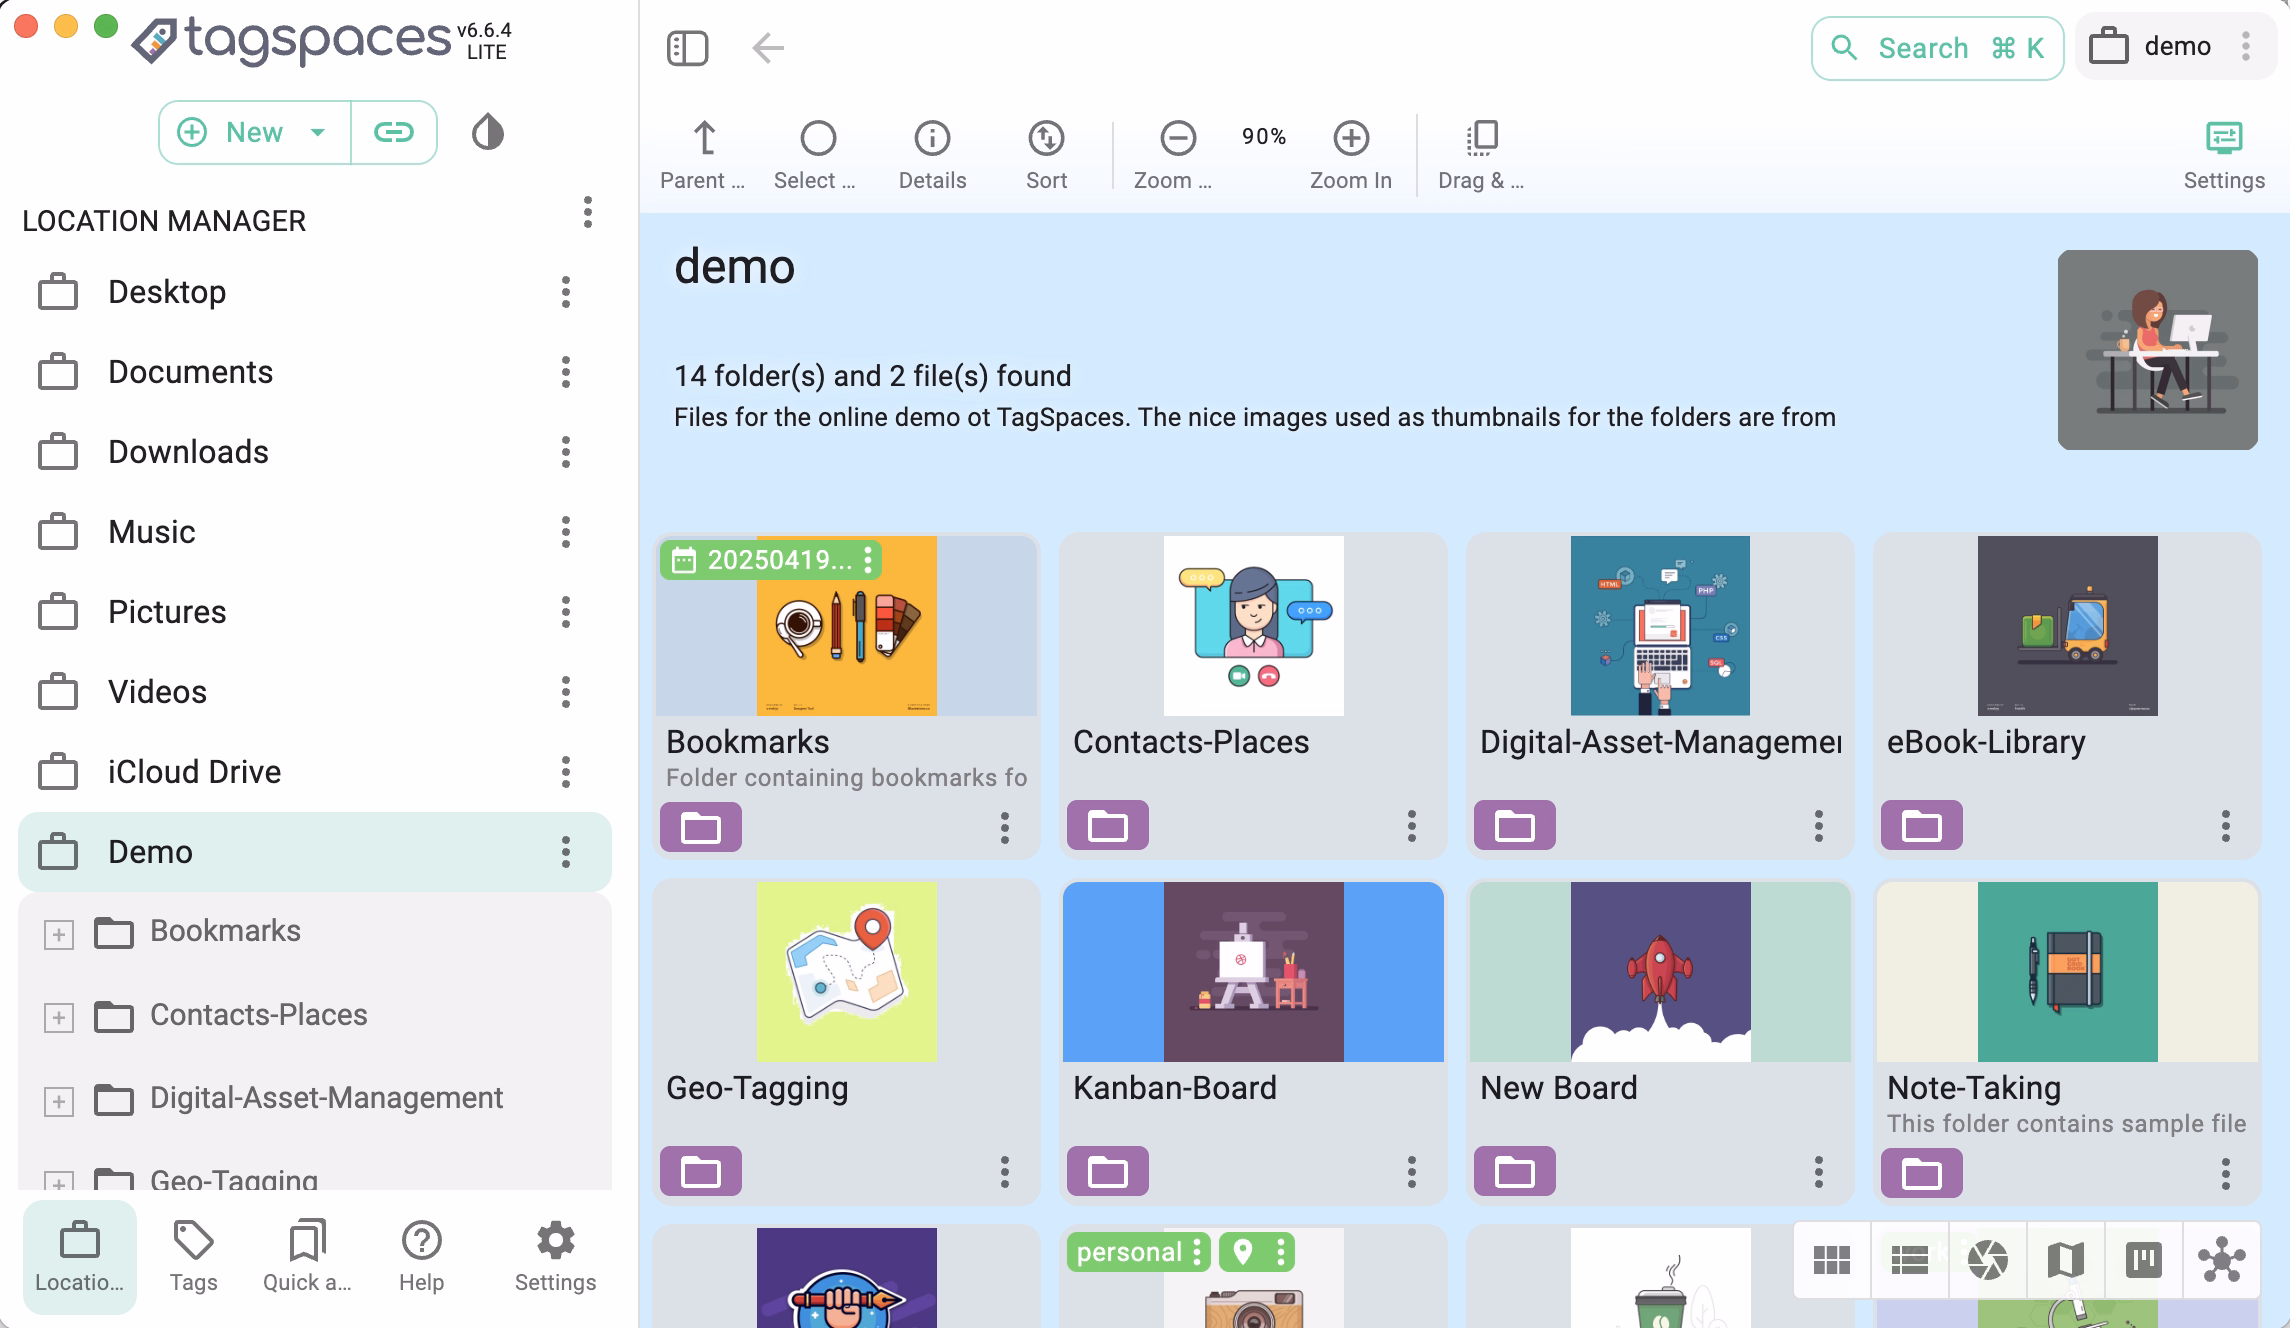2290x1328 pixels.
Task: Open the Sort options icon
Action: [x=1046, y=138]
